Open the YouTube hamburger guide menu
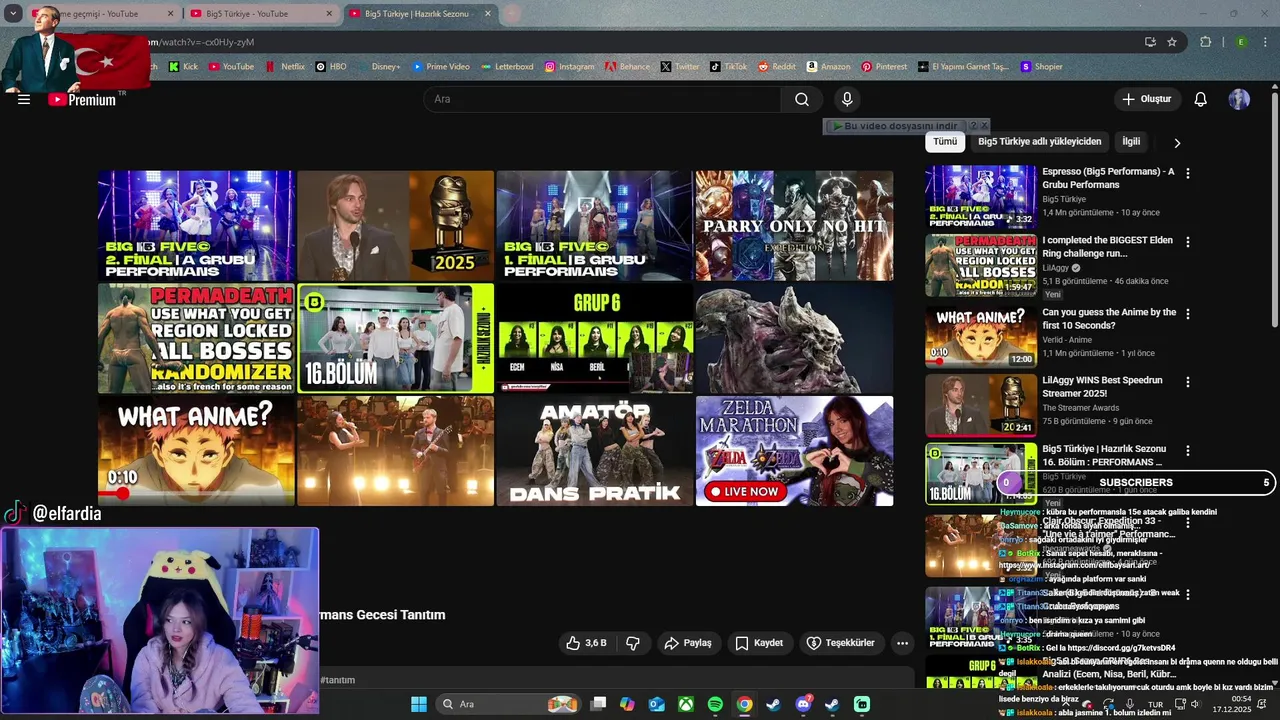Screen dimensions: 1280x720 point(24,99)
